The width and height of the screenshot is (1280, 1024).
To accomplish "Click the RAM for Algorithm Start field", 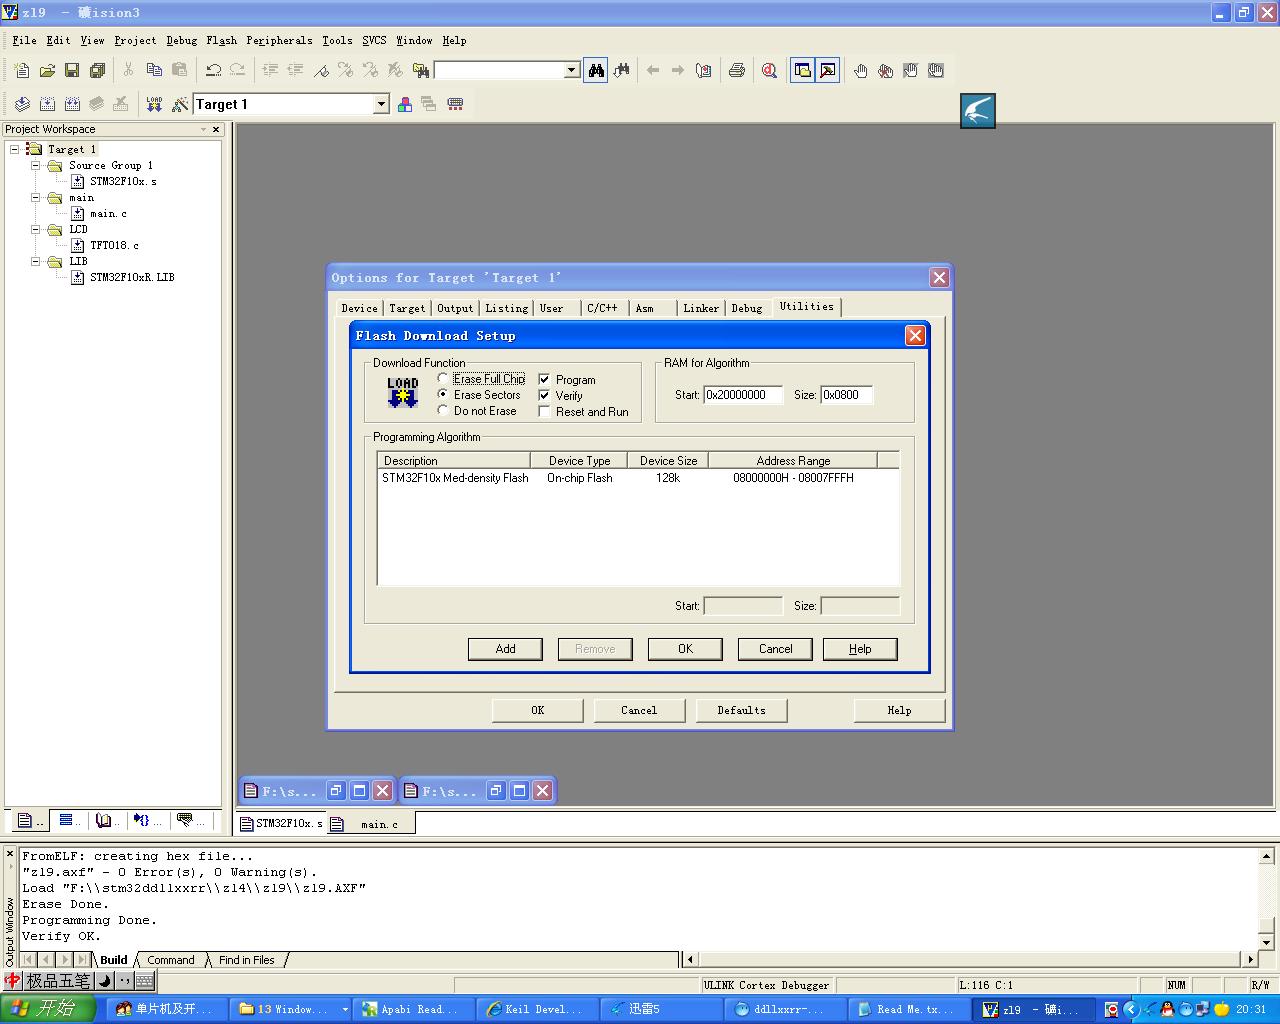I will pos(743,395).
